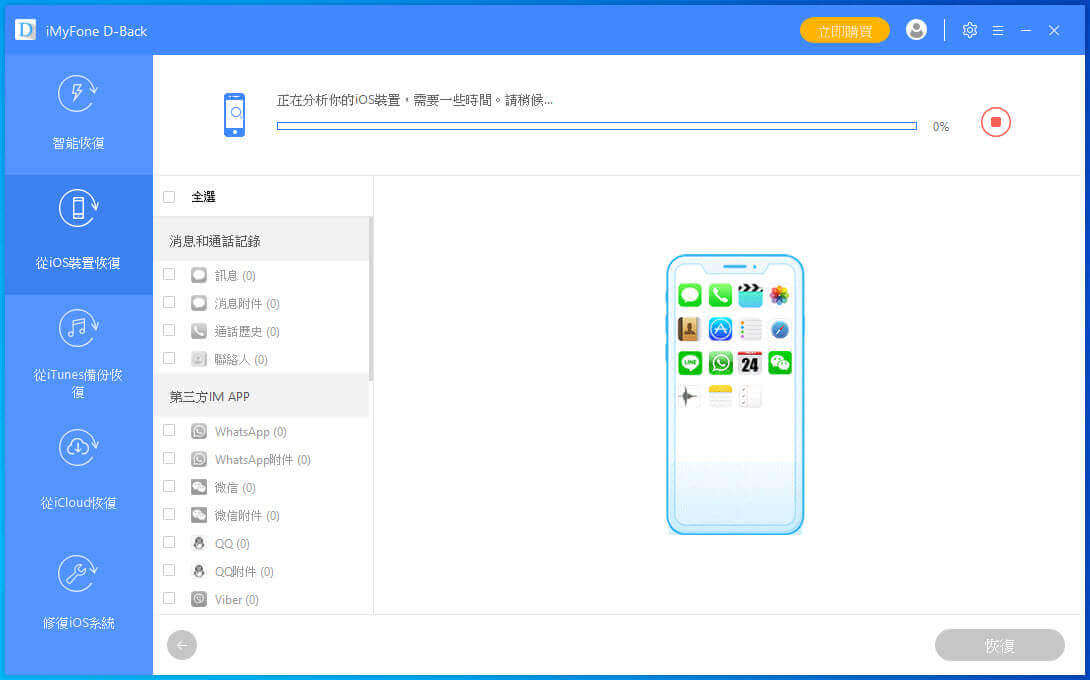Check the QQ附件 checkbox

point(169,570)
